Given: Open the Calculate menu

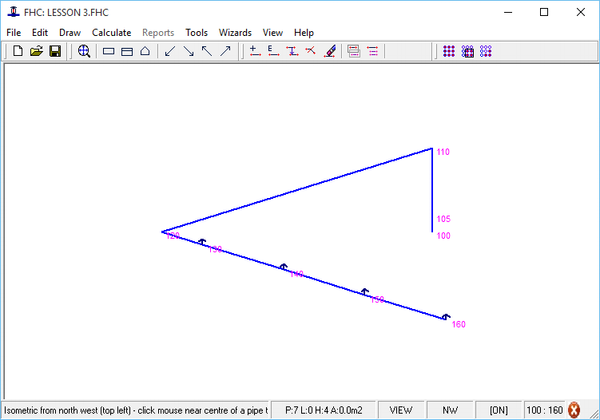Looking at the screenshot, I should click(x=111, y=32).
